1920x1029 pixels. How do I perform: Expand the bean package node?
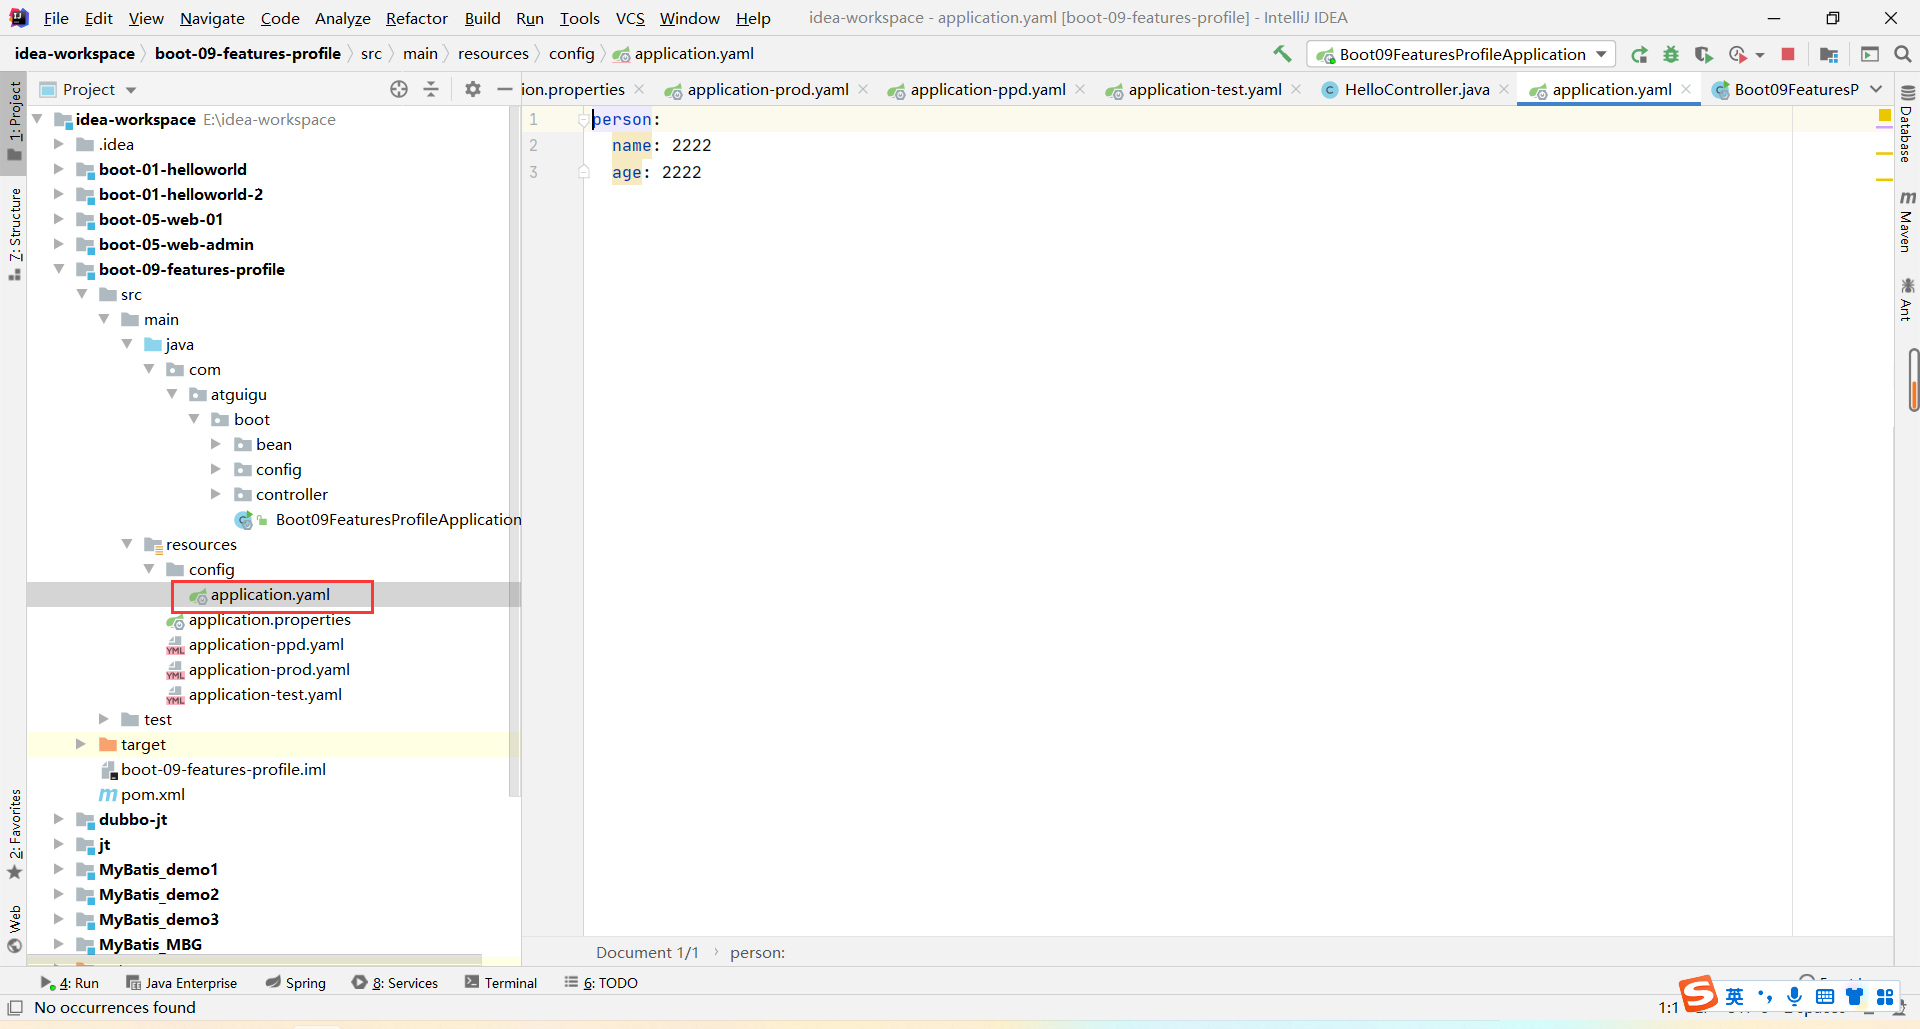tap(215, 444)
